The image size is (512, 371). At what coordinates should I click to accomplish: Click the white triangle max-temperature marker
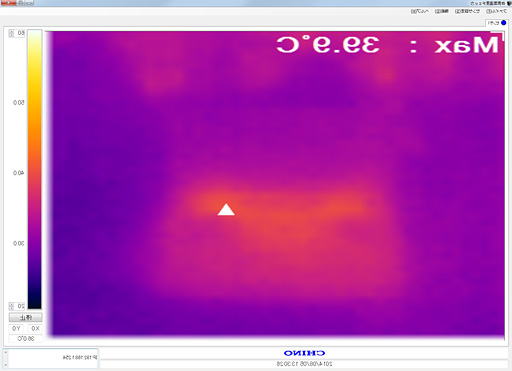(226, 210)
